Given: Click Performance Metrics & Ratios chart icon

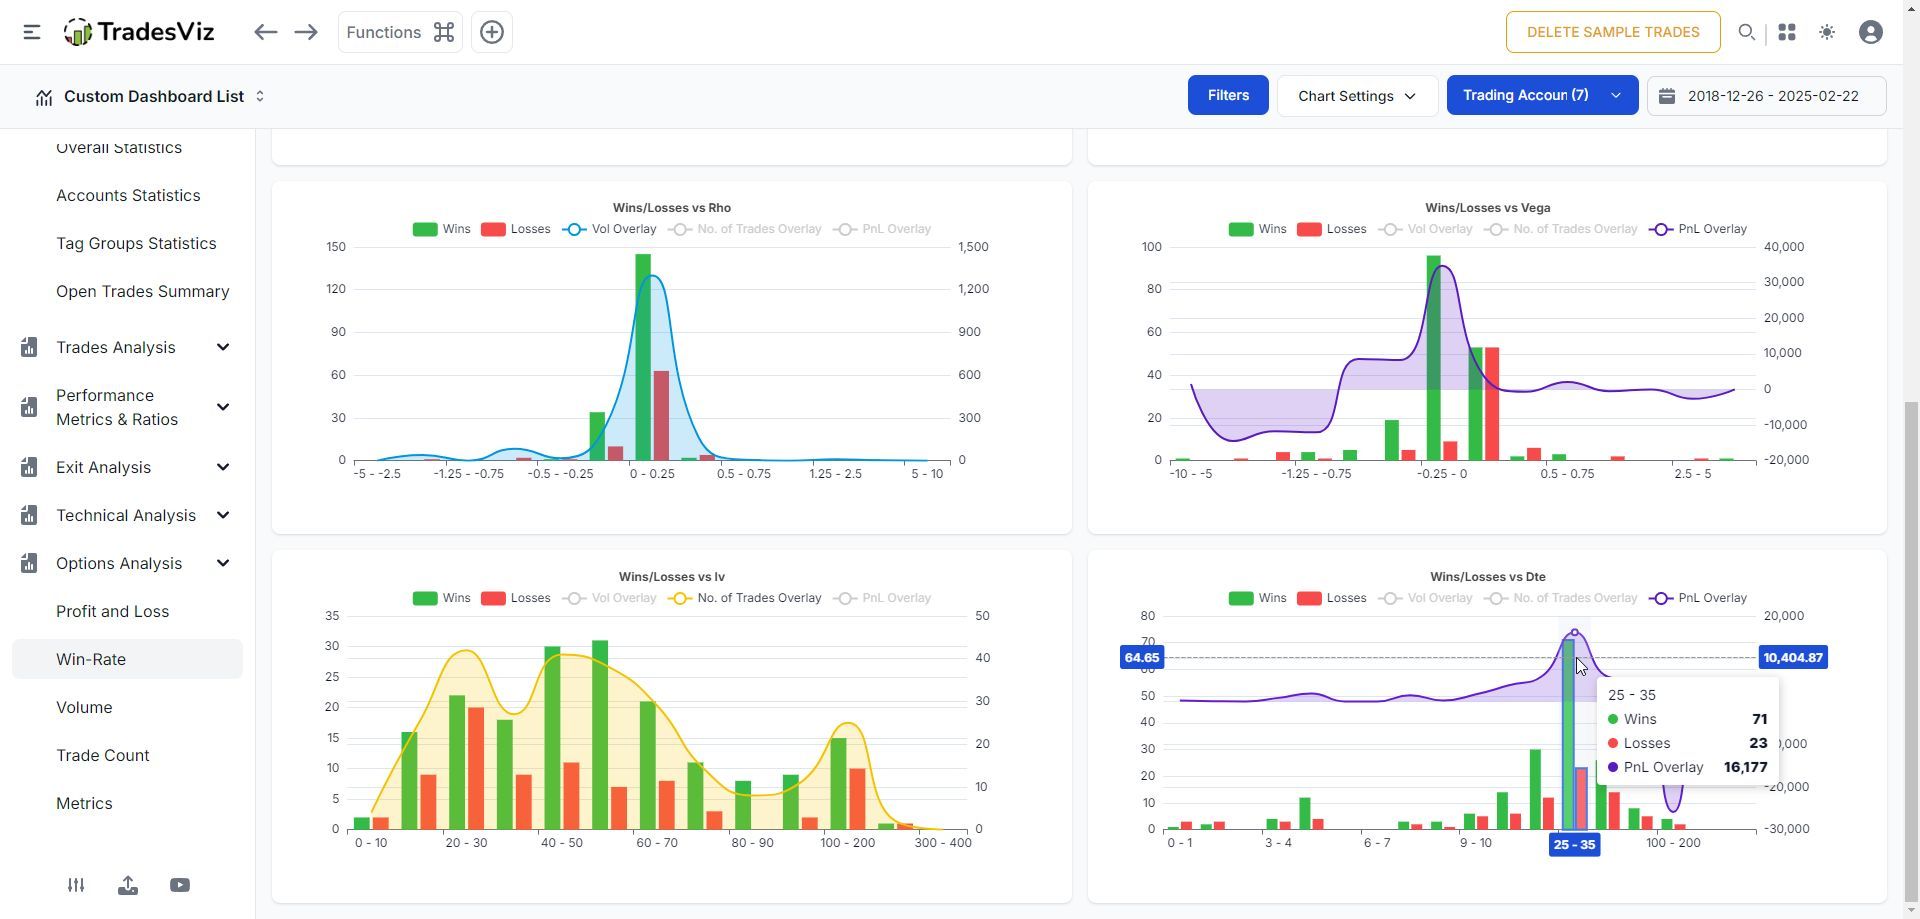Looking at the screenshot, I should point(29,407).
